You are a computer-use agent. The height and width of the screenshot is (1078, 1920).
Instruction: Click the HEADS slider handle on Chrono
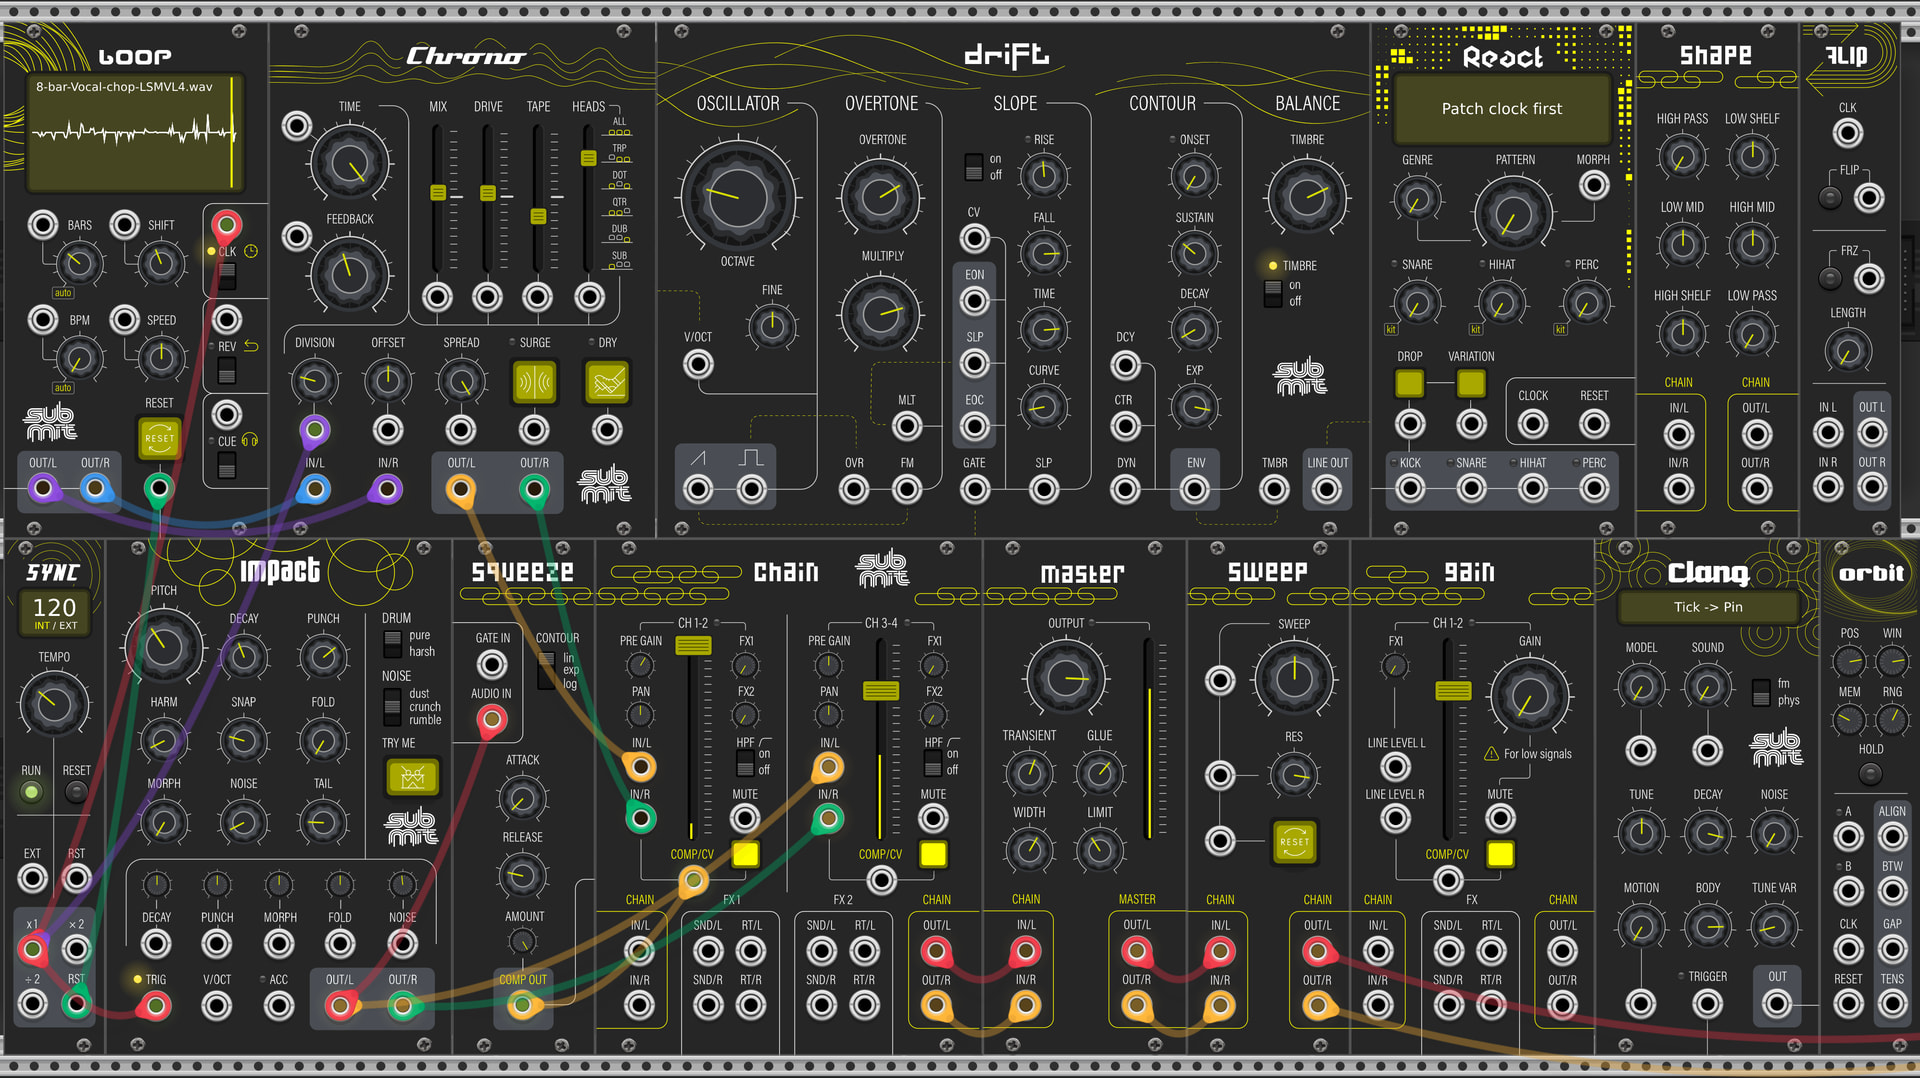588,158
